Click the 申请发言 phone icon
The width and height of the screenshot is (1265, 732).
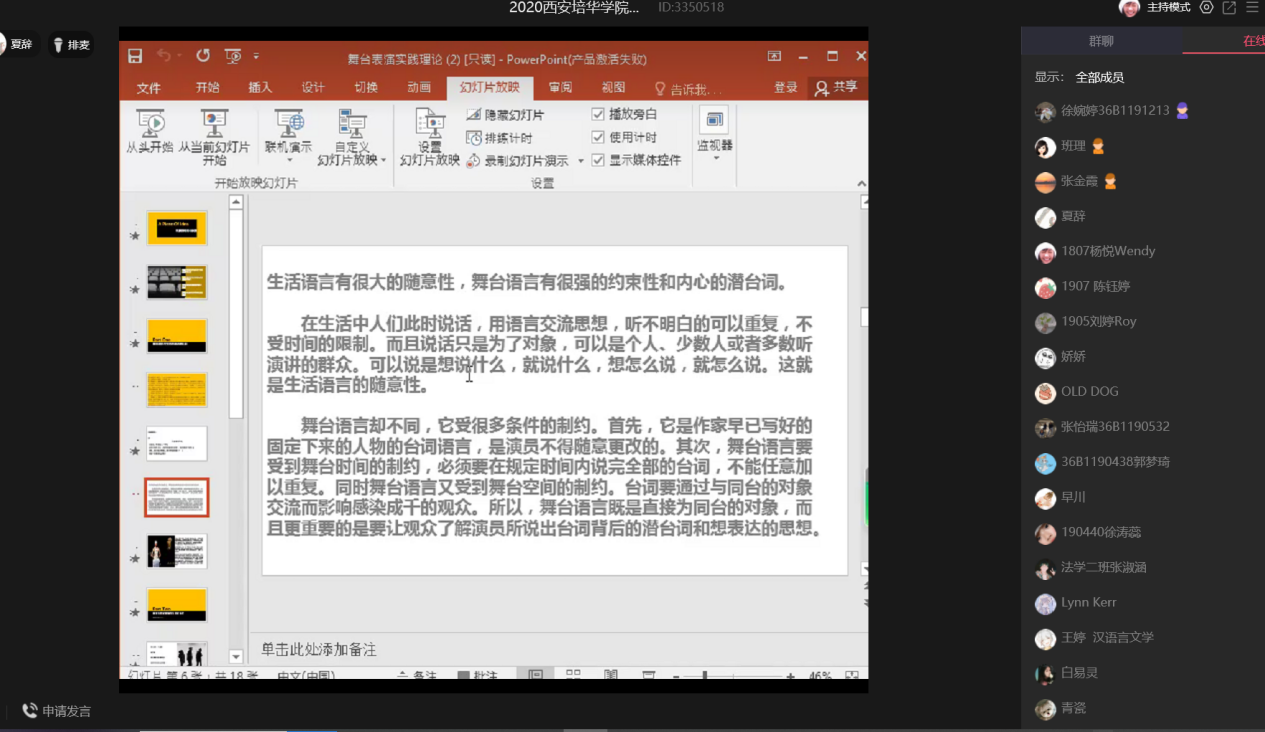click(x=30, y=711)
